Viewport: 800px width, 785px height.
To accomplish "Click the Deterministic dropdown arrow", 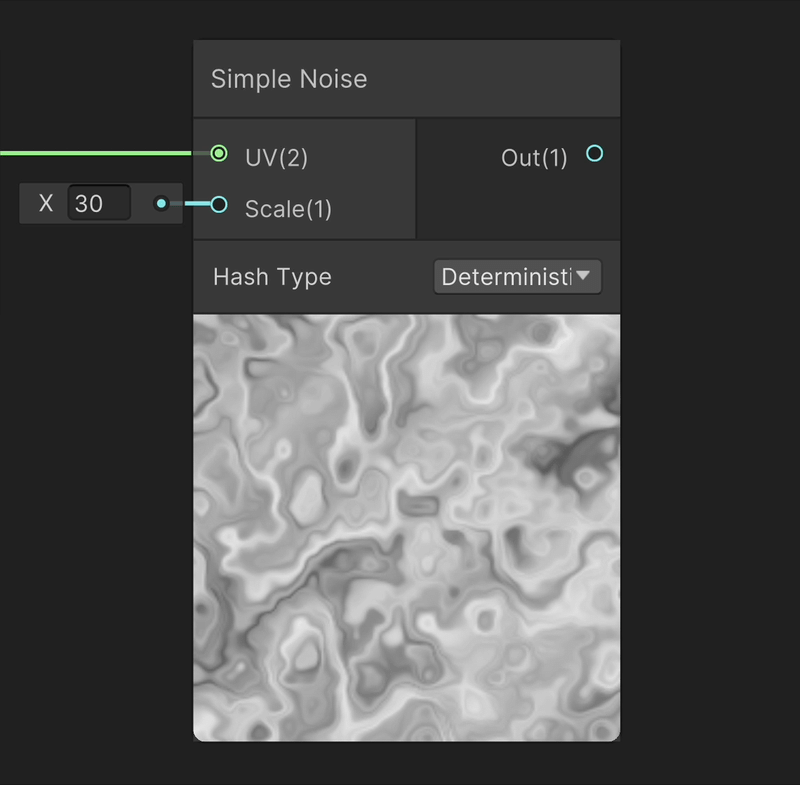I will tap(585, 277).
